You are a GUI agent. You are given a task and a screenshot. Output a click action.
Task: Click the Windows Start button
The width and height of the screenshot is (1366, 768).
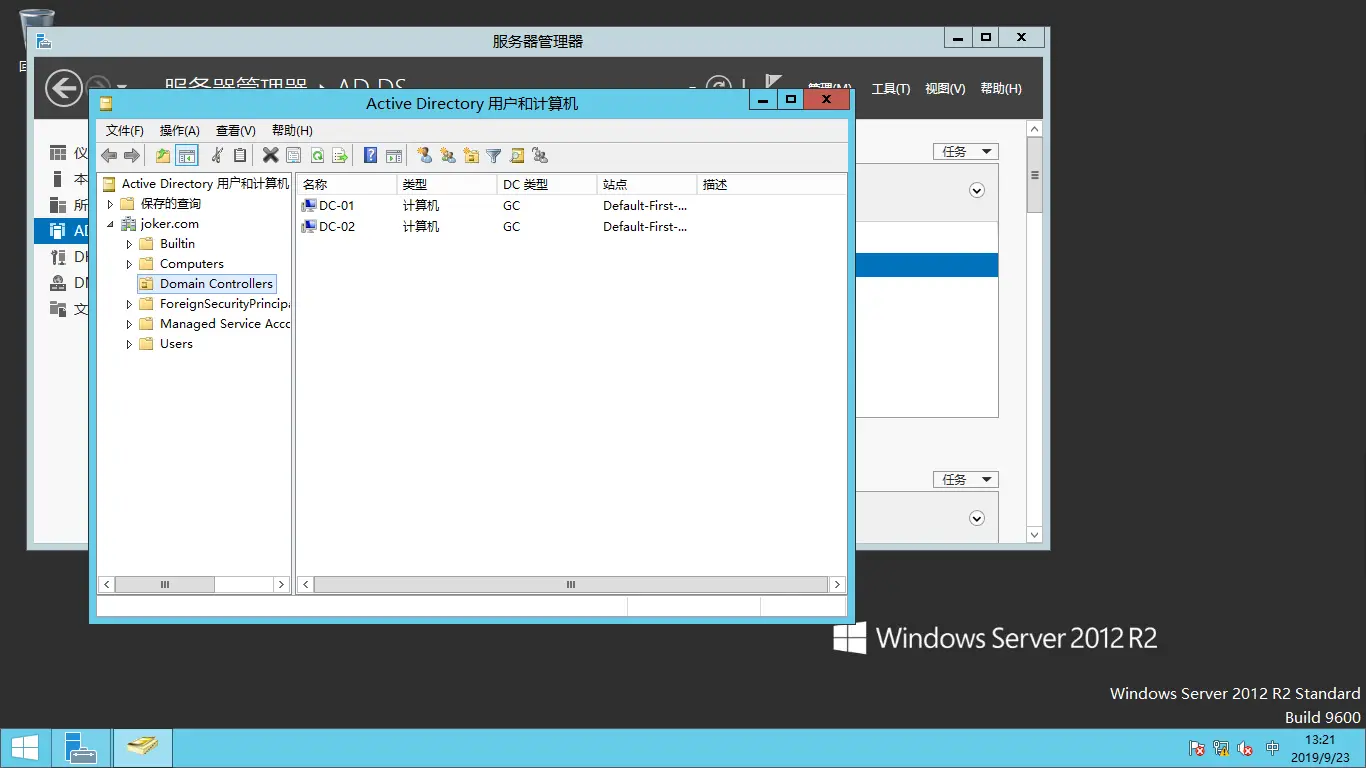[24, 748]
